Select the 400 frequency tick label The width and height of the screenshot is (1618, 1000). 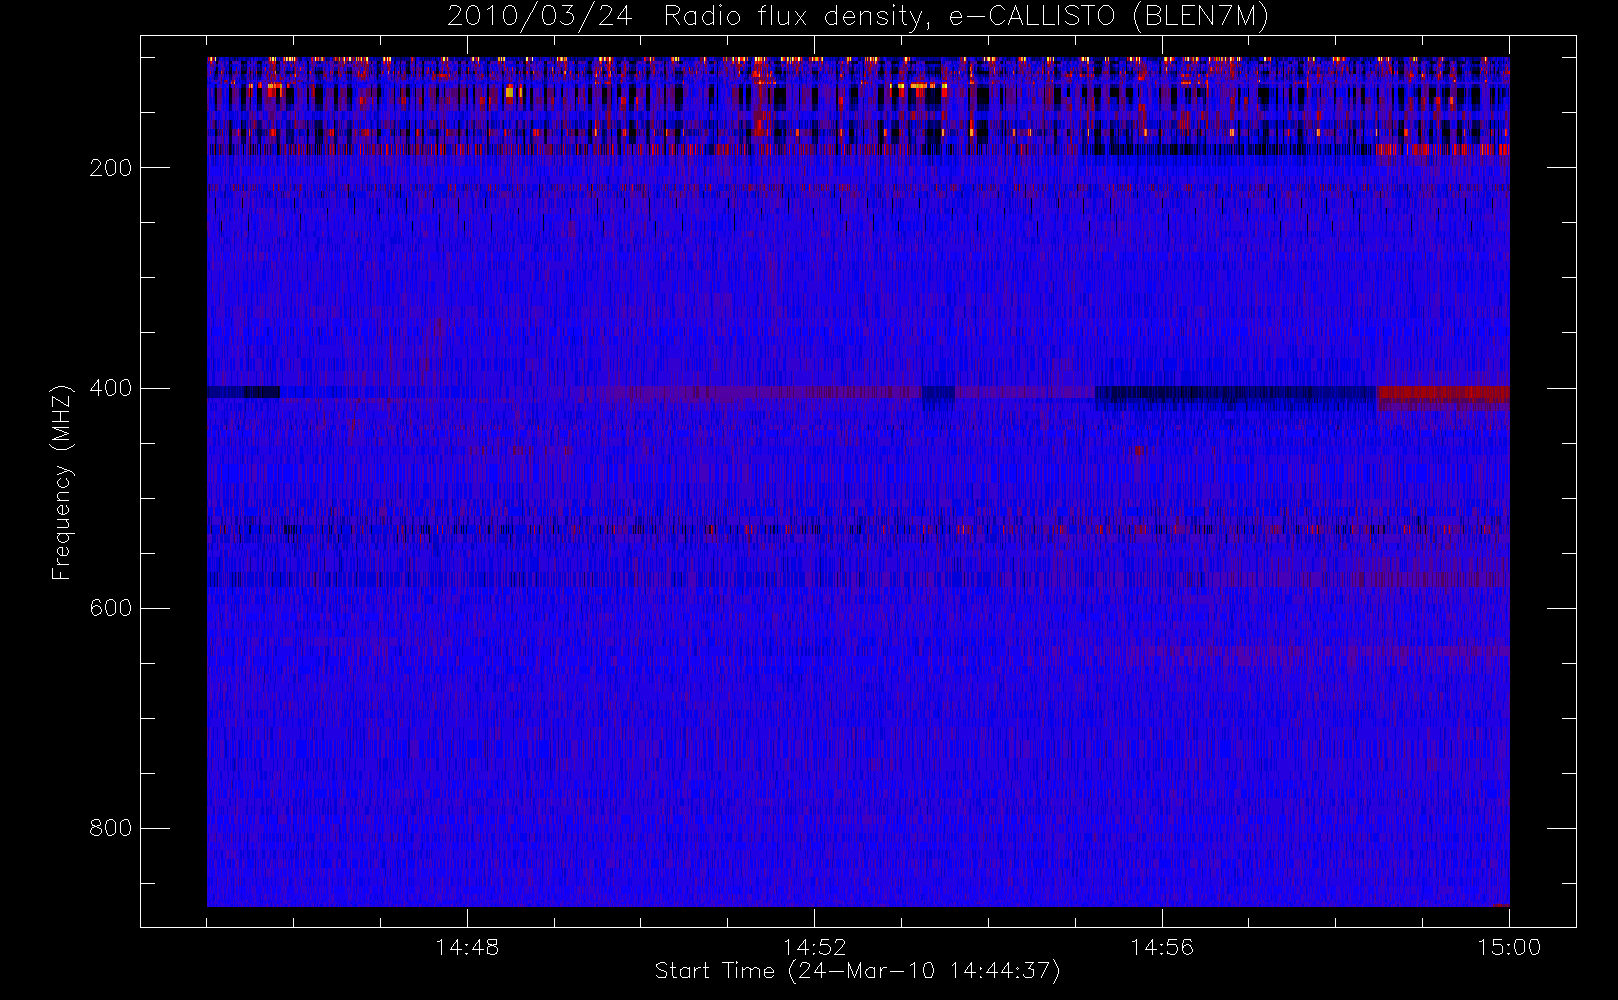click(x=111, y=388)
